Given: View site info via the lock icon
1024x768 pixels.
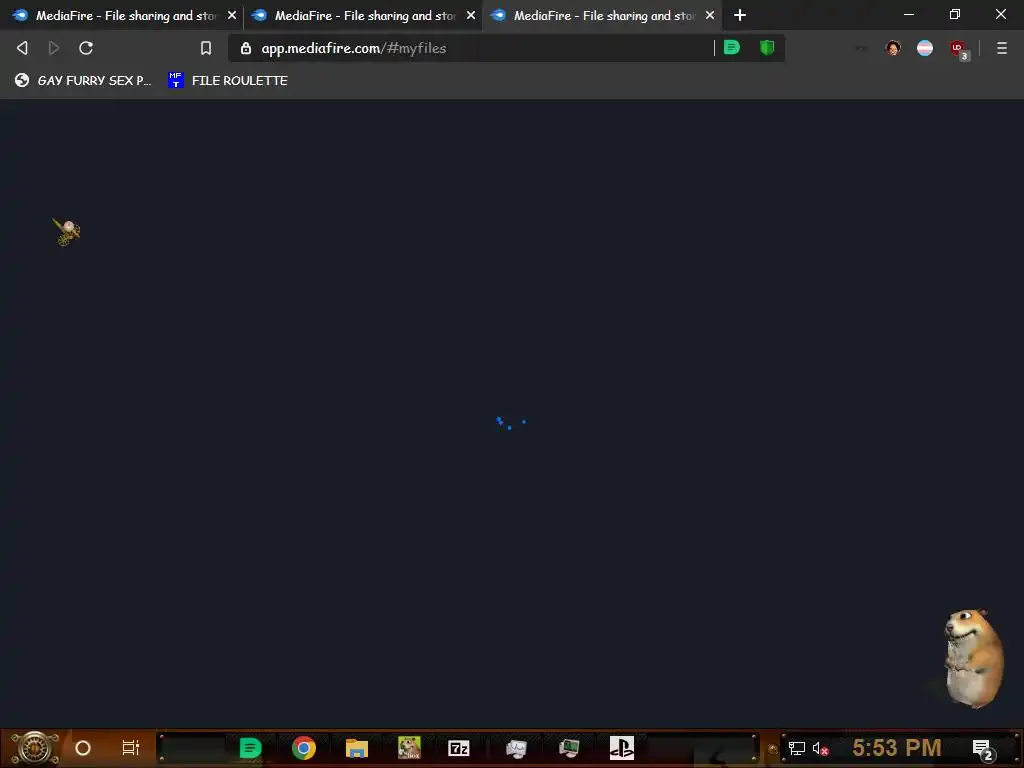Looking at the screenshot, I should (246, 48).
